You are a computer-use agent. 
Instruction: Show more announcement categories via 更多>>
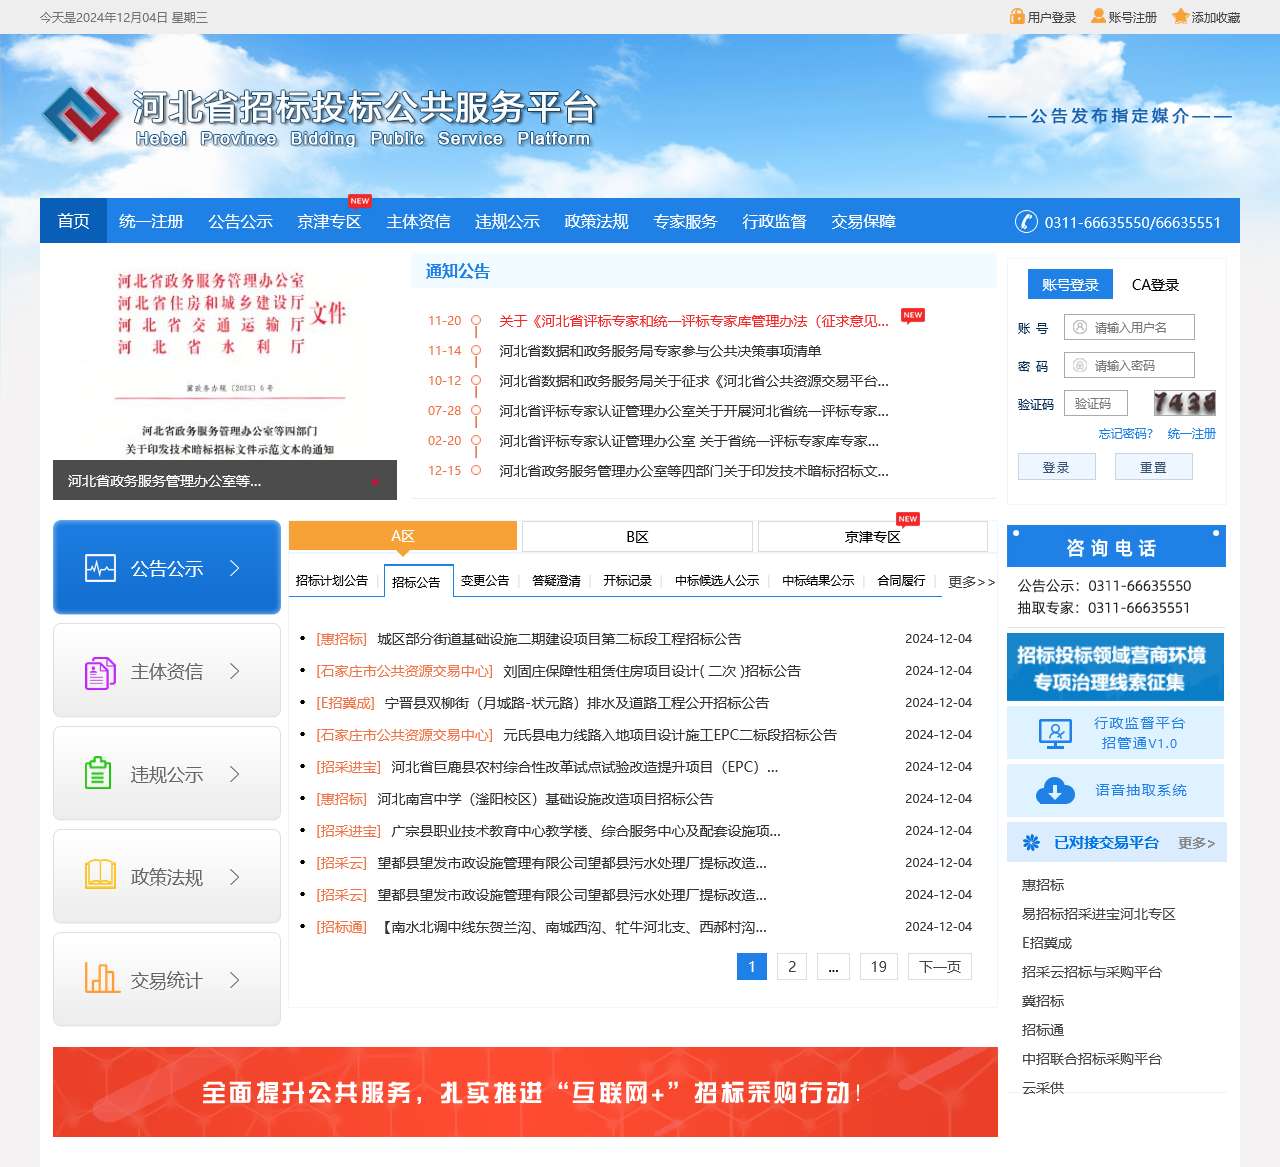pos(971,581)
